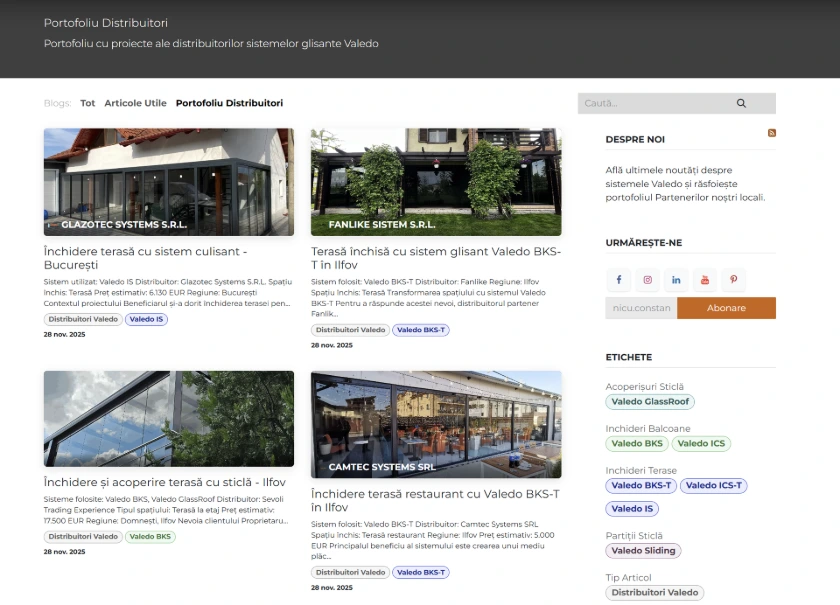Select the Portofoliu Distribuitori blog filter

point(229,103)
